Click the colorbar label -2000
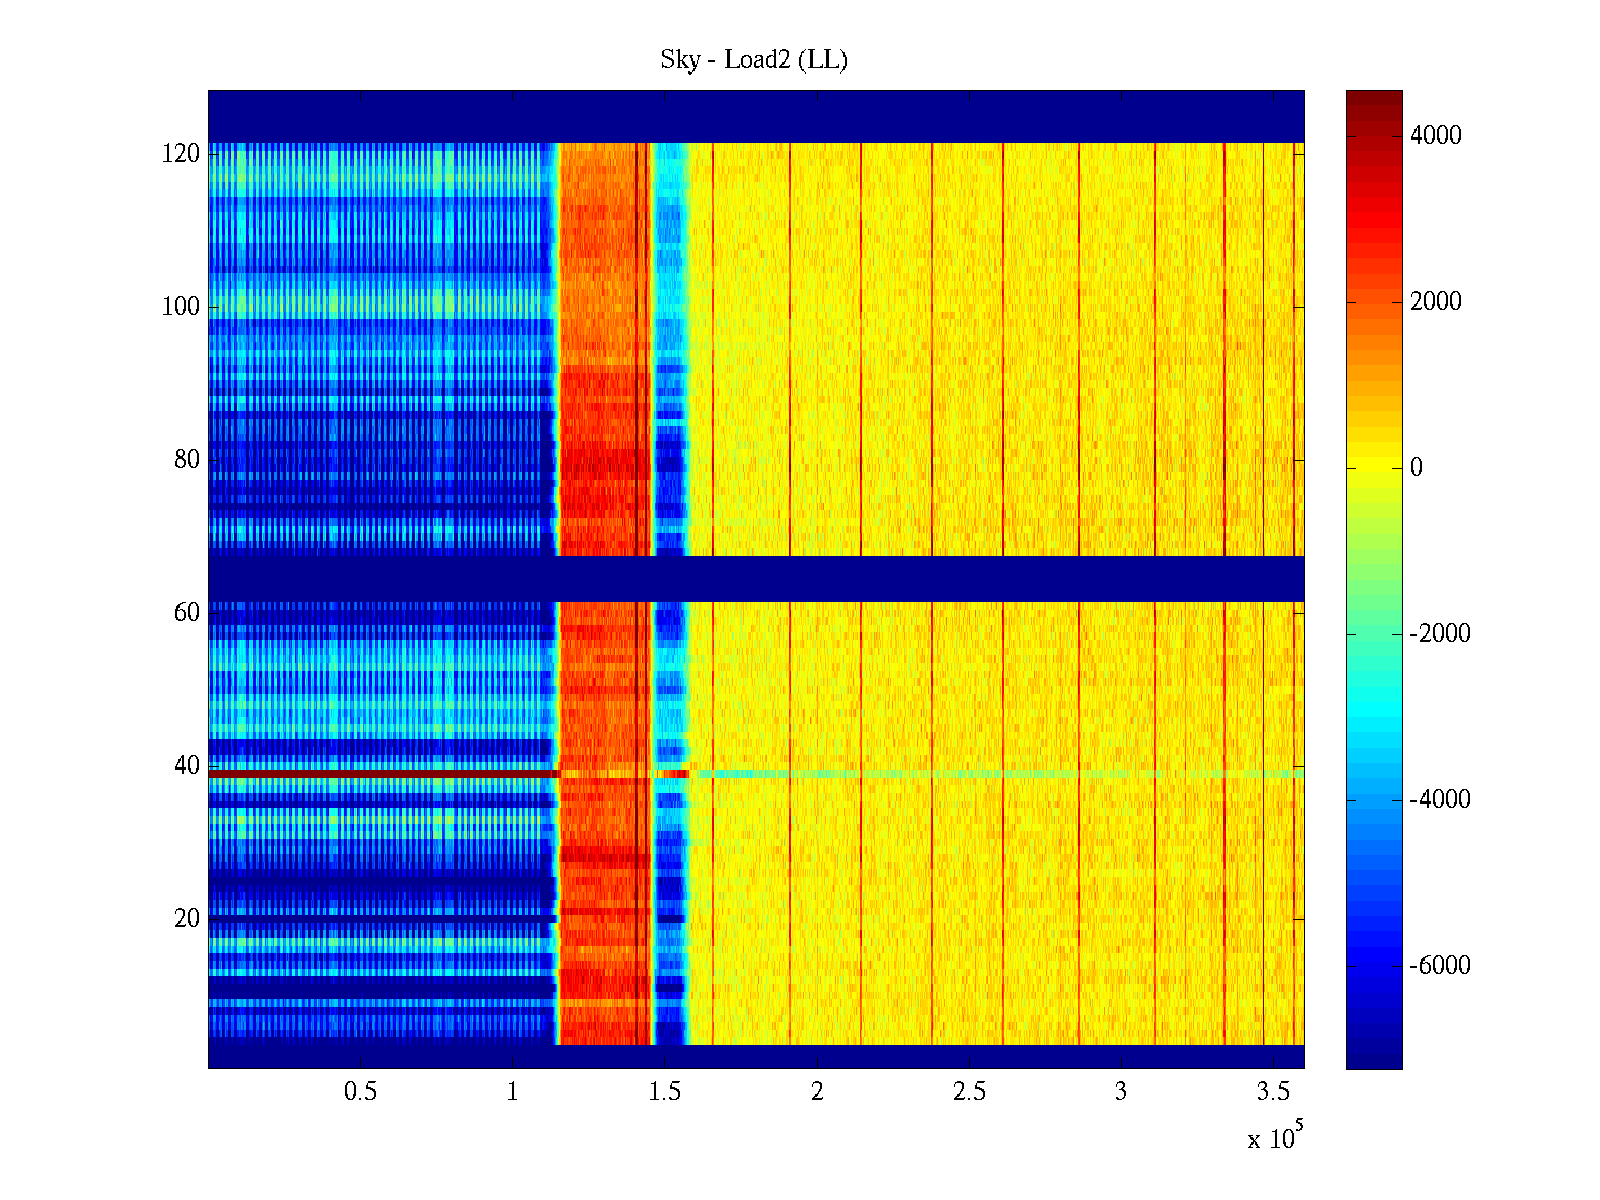Screen dimensions: 1600x1200 (1439, 634)
